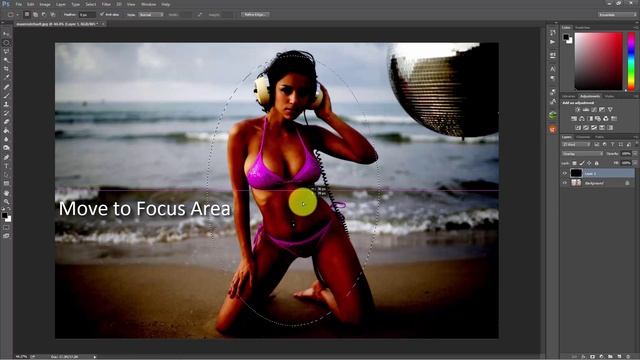640x360 pixels.
Task: Click the Feather value field
Action: pyautogui.click(x=87, y=15)
